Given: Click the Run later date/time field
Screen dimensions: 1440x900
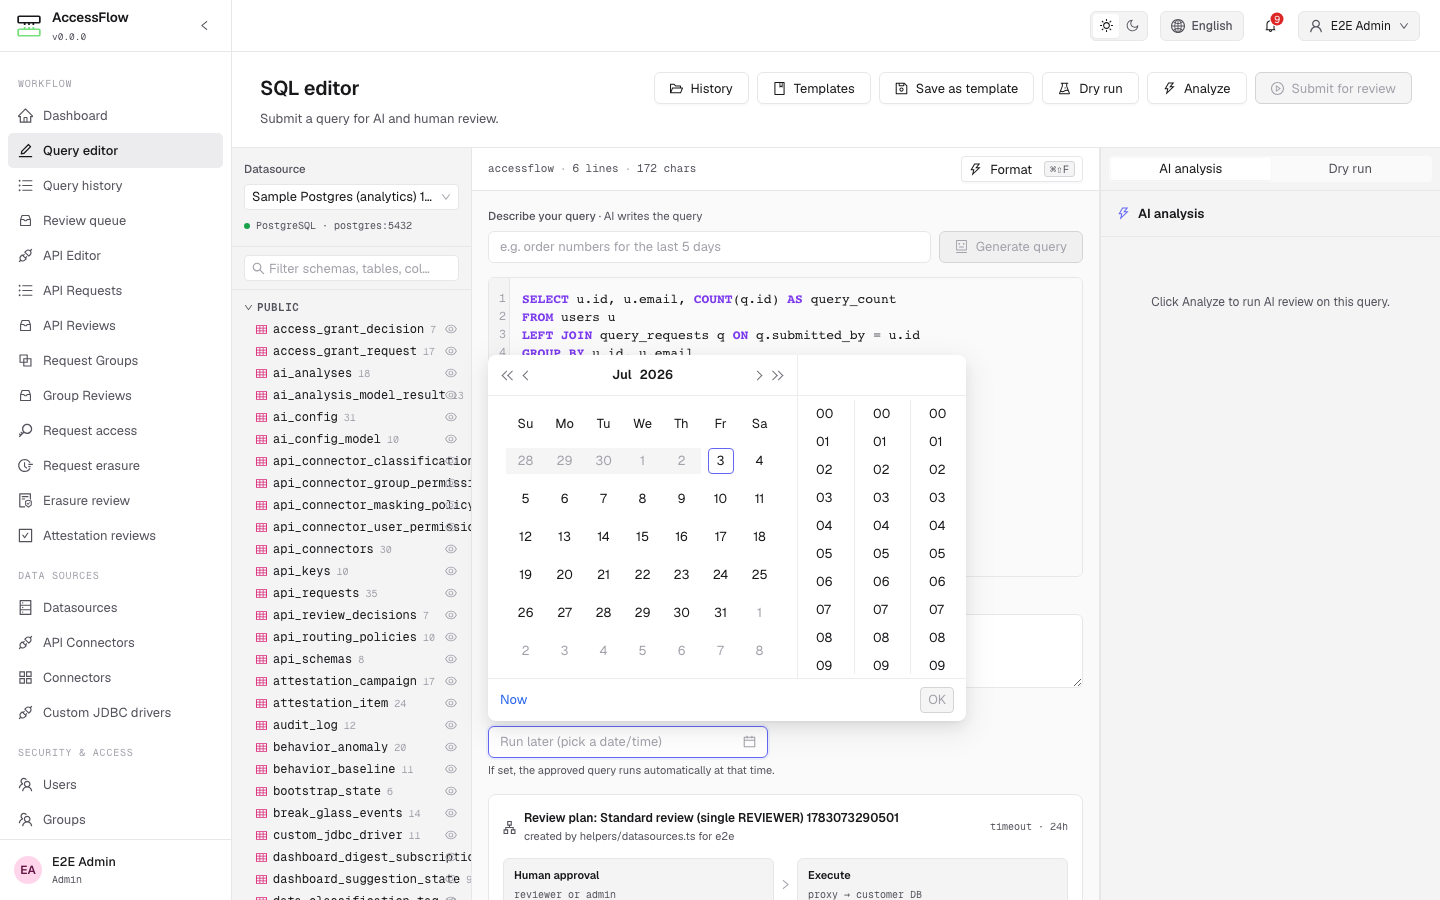Looking at the screenshot, I should 628,742.
